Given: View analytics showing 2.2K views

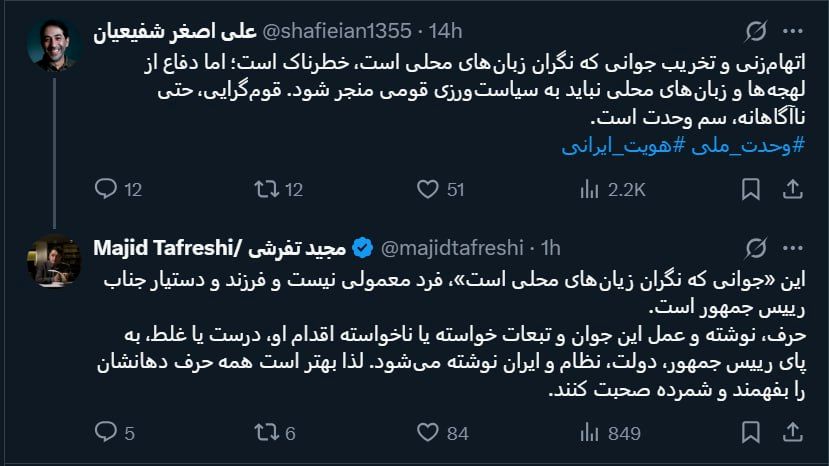Looking at the screenshot, I should (x=589, y=188).
